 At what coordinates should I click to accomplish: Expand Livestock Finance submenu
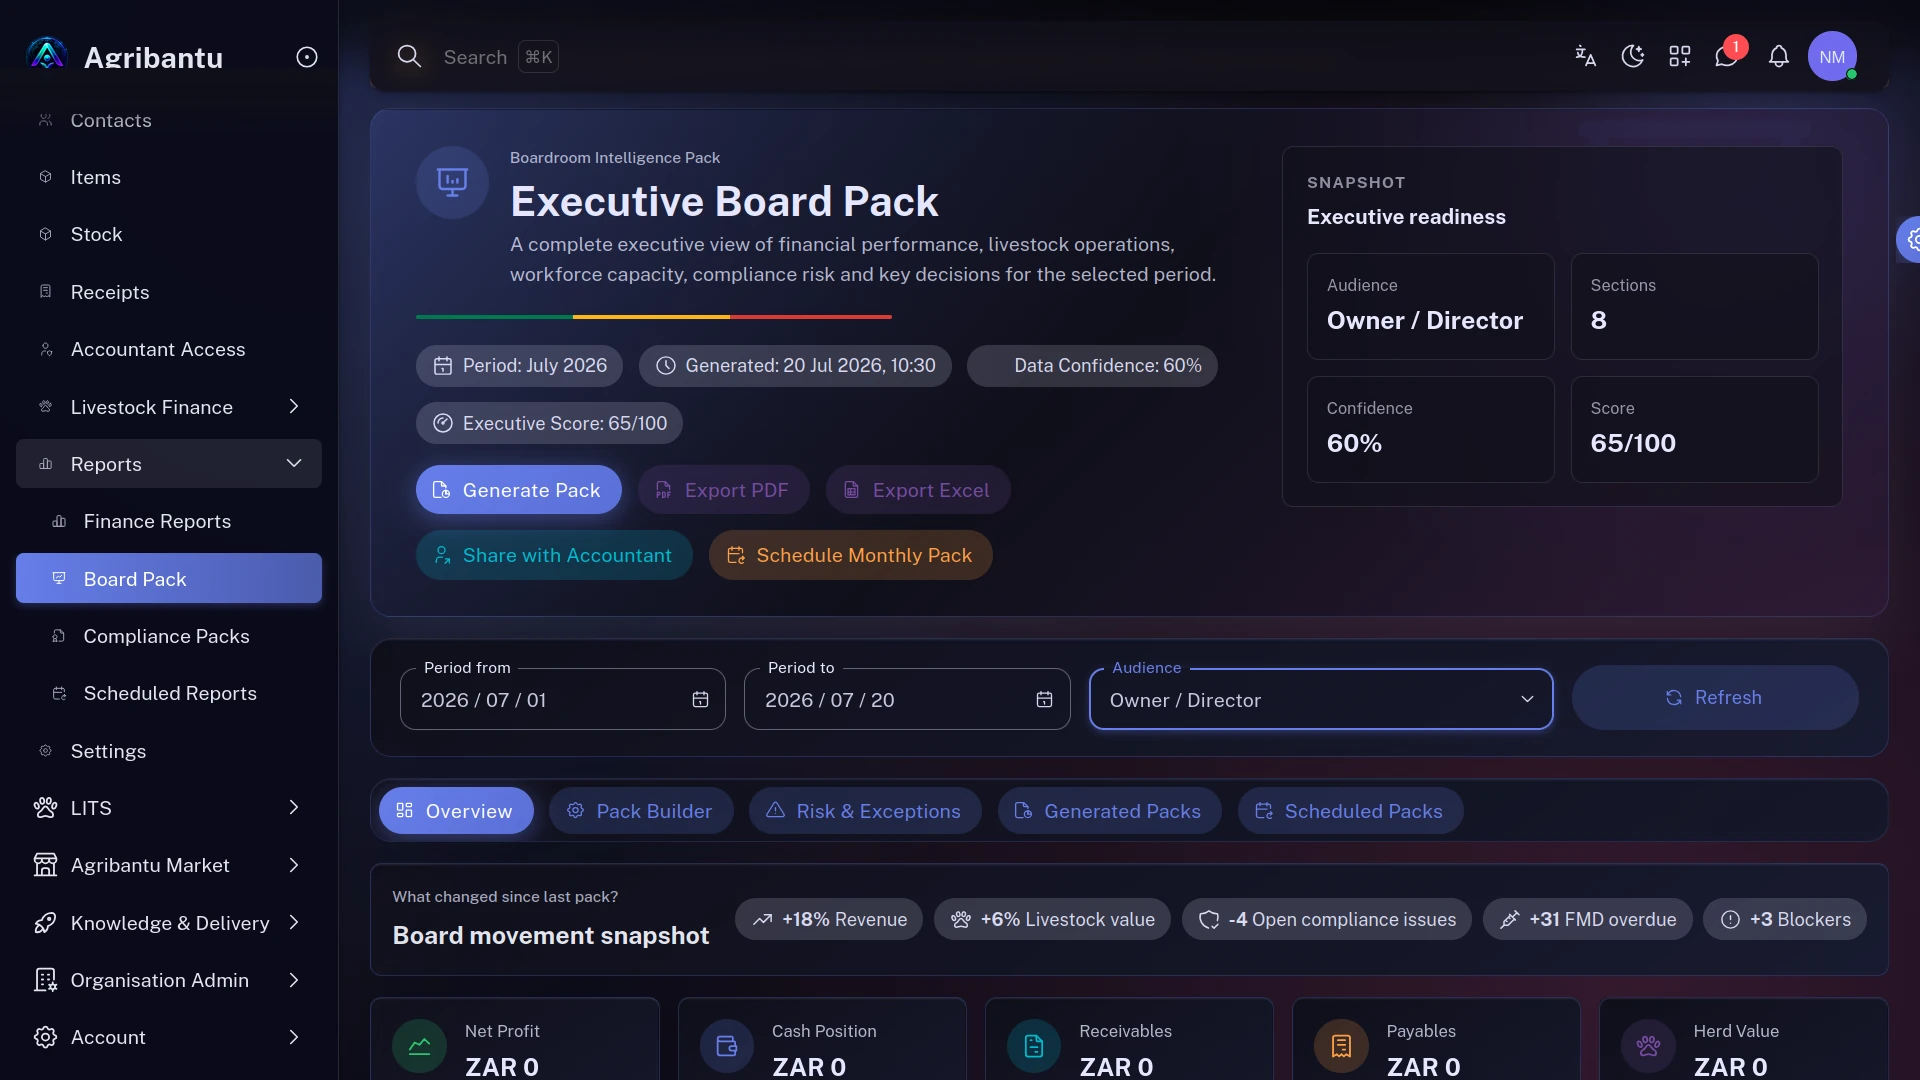pyautogui.click(x=169, y=407)
